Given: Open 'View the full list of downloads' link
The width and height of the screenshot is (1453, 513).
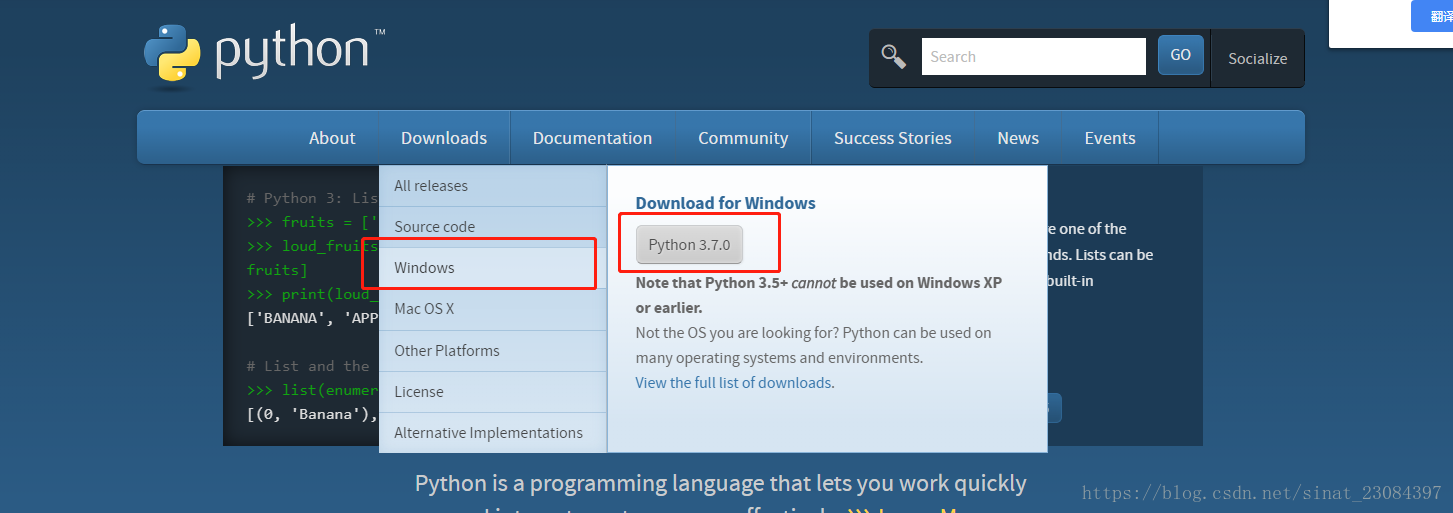Looking at the screenshot, I should point(733,383).
